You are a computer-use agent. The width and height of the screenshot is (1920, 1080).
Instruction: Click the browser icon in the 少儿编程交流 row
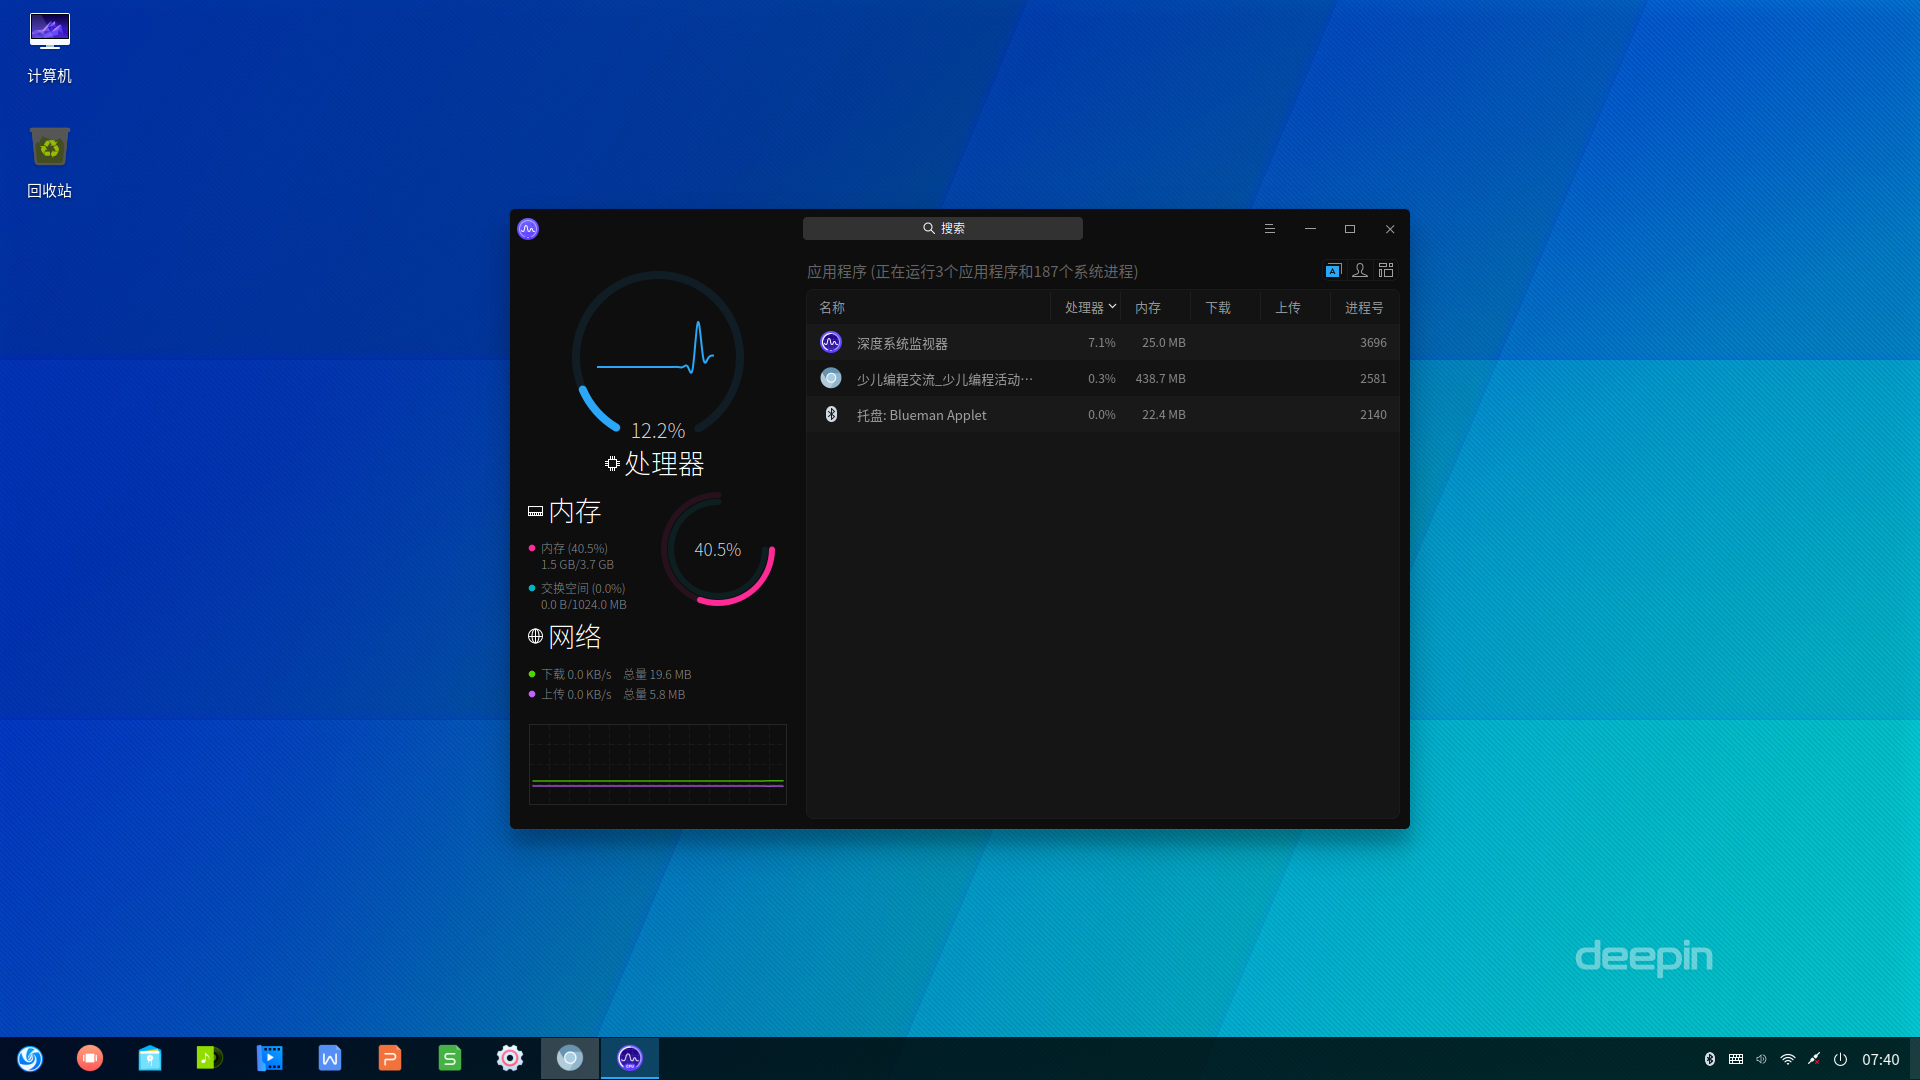tap(831, 379)
